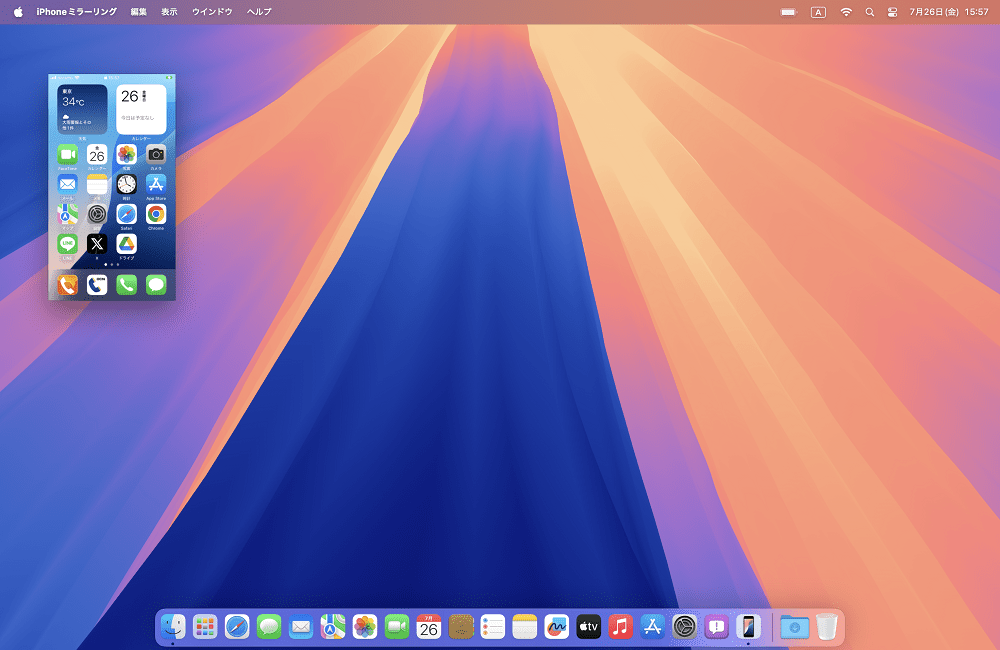Image resolution: width=1000 pixels, height=650 pixels.
Task: Launch Music from the Mac Dock
Action: click(x=621, y=627)
